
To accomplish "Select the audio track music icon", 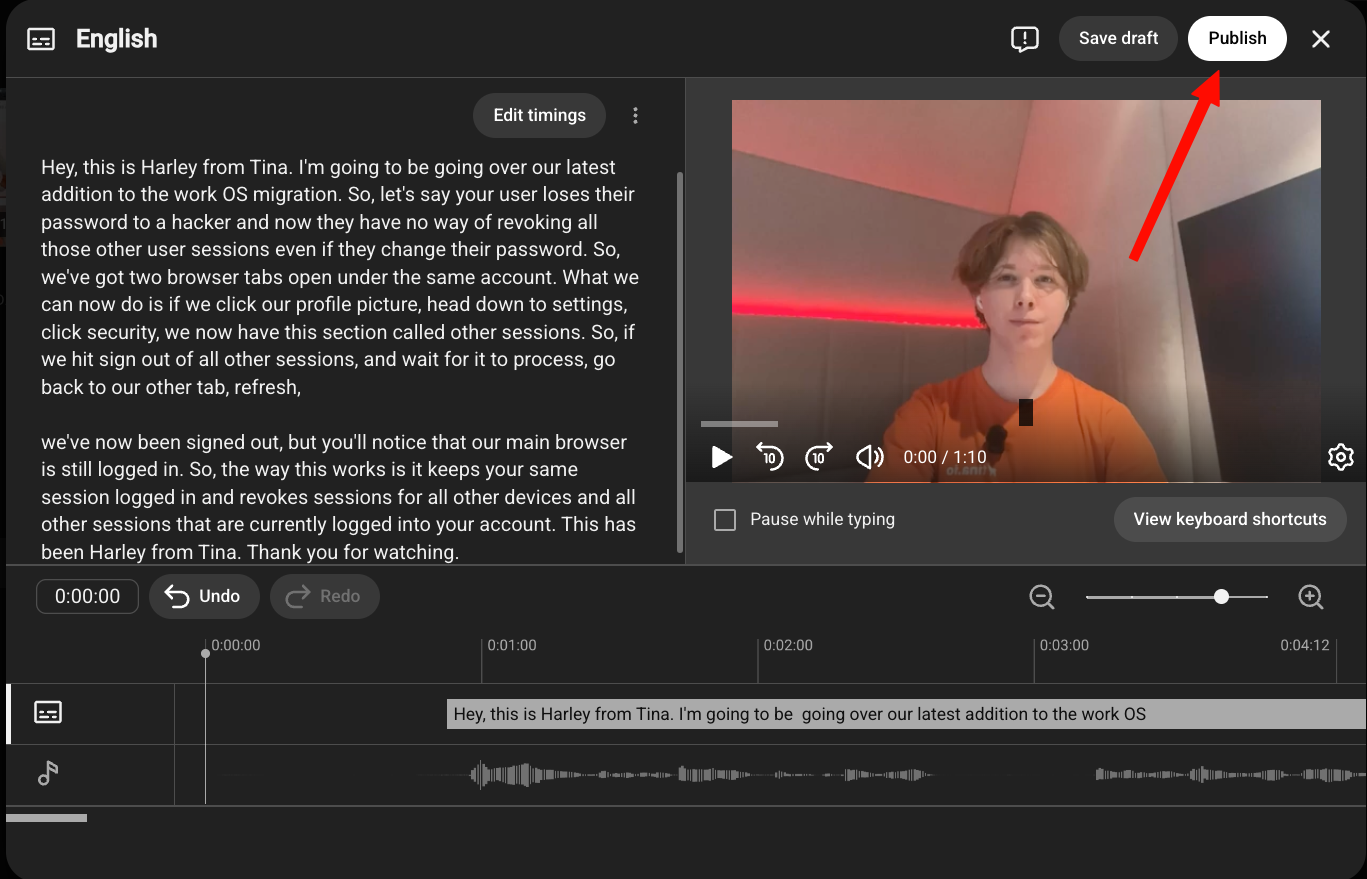I will pos(48,773).
